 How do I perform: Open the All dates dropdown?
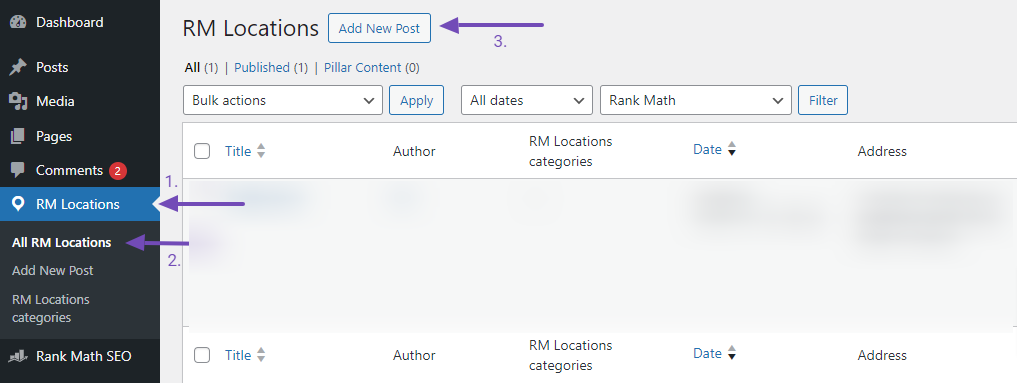tap(527, 100)
